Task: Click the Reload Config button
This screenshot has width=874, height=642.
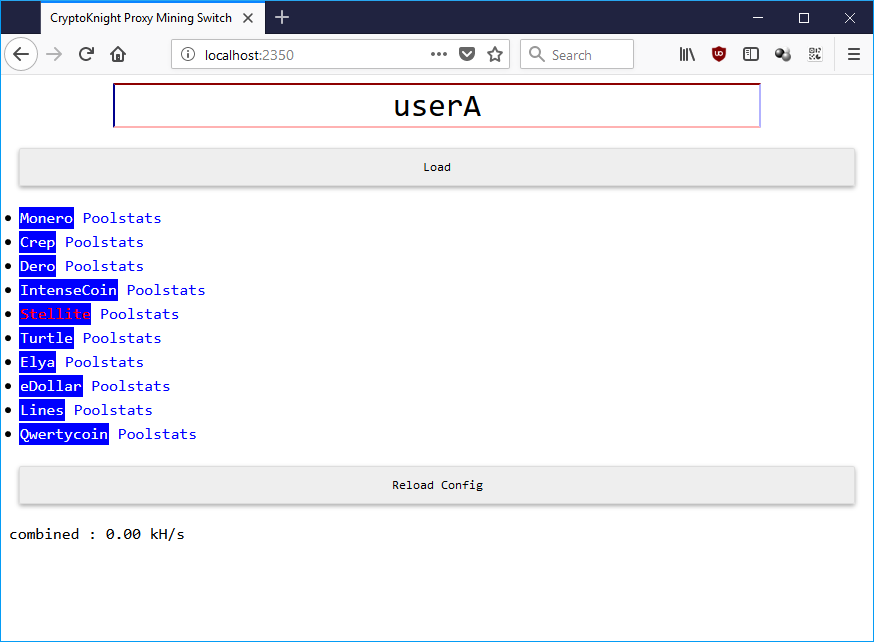Action: (x=437, y=485)
